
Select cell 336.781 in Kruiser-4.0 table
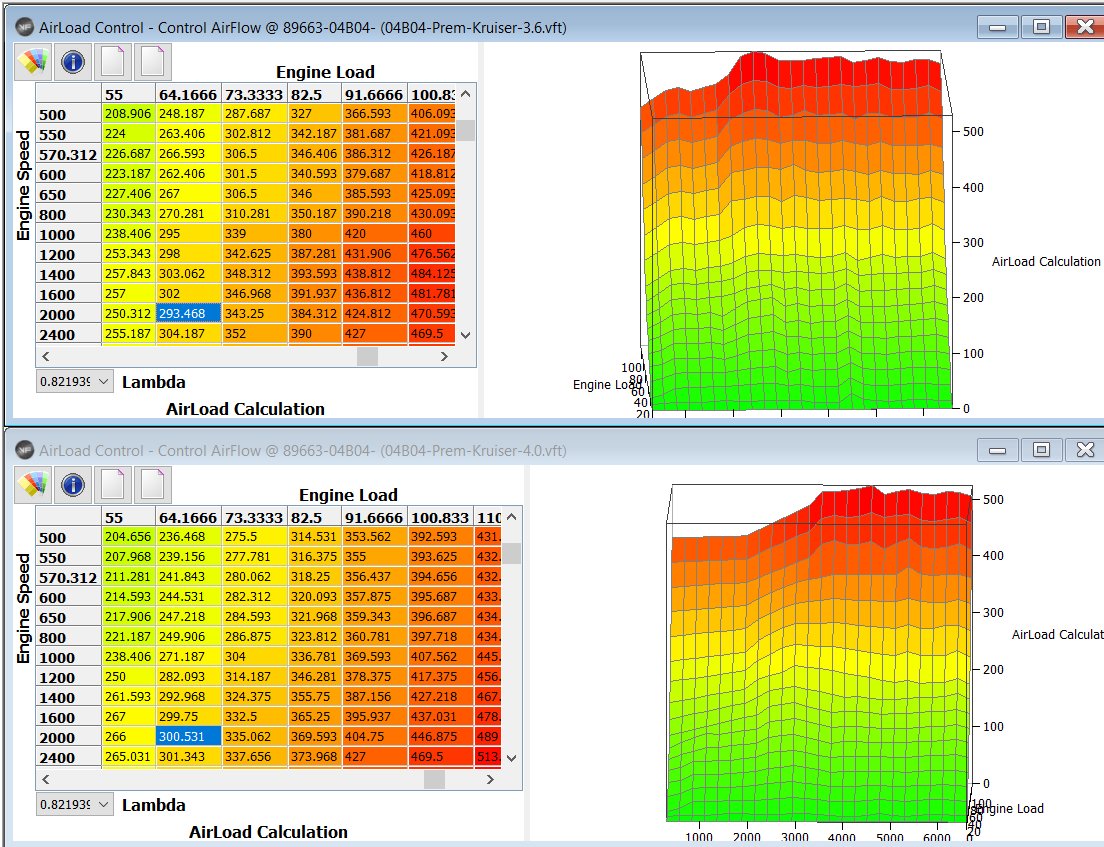[315, 656]
